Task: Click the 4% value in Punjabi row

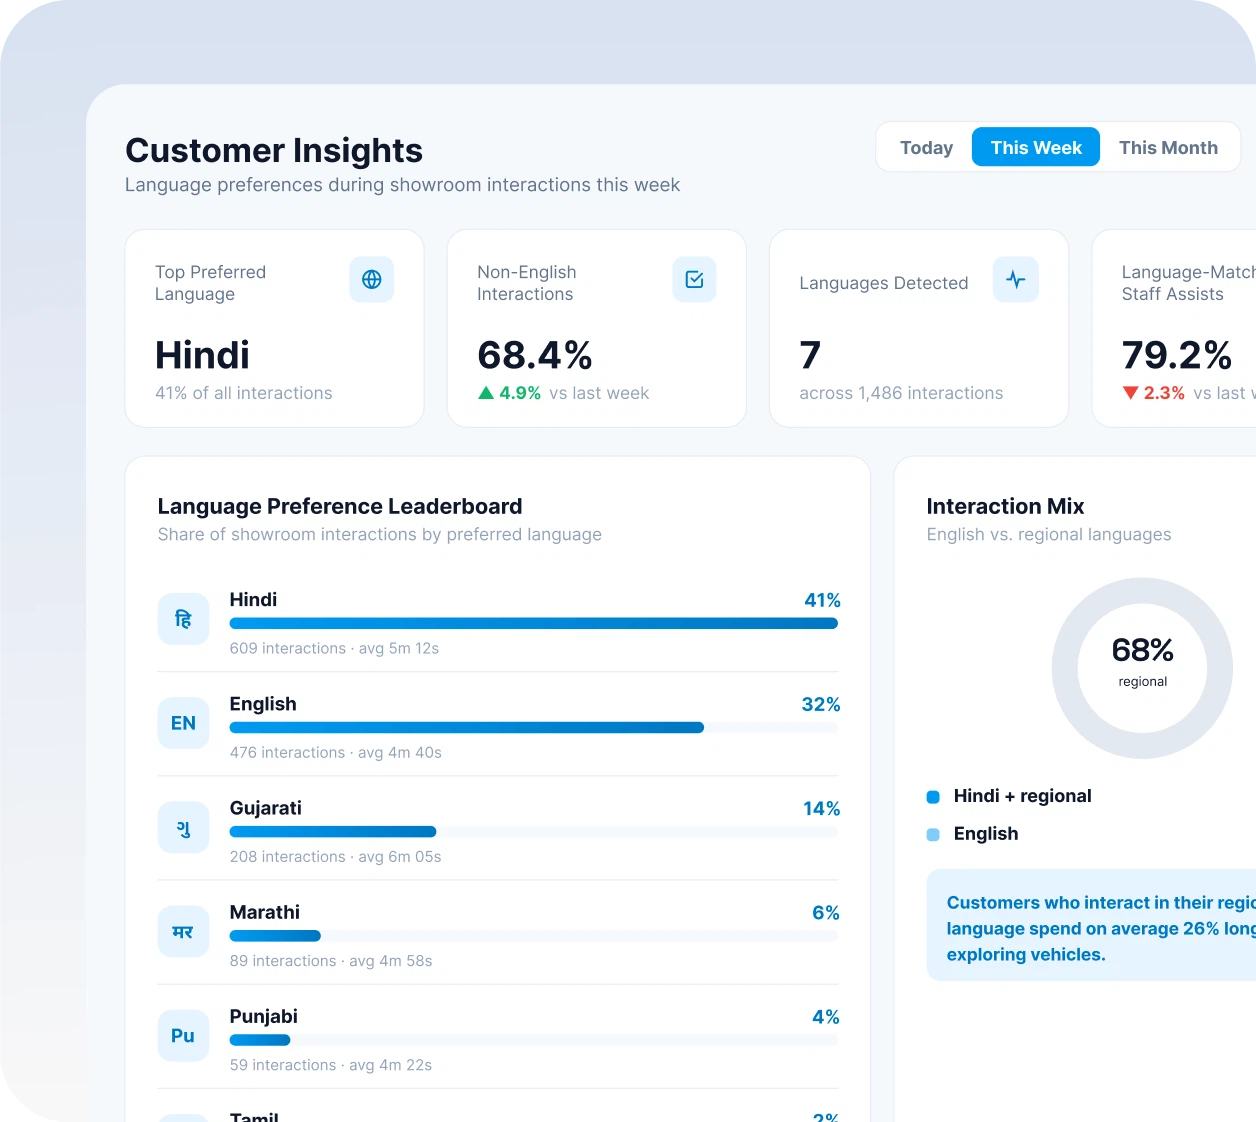Action: [x=826, y=1016]
